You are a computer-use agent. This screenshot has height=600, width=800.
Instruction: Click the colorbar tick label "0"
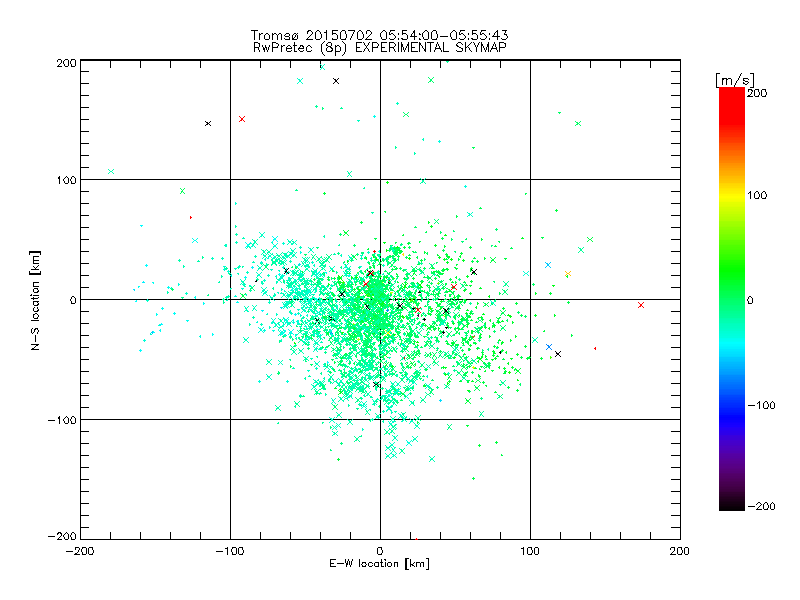tap(750, 300)
